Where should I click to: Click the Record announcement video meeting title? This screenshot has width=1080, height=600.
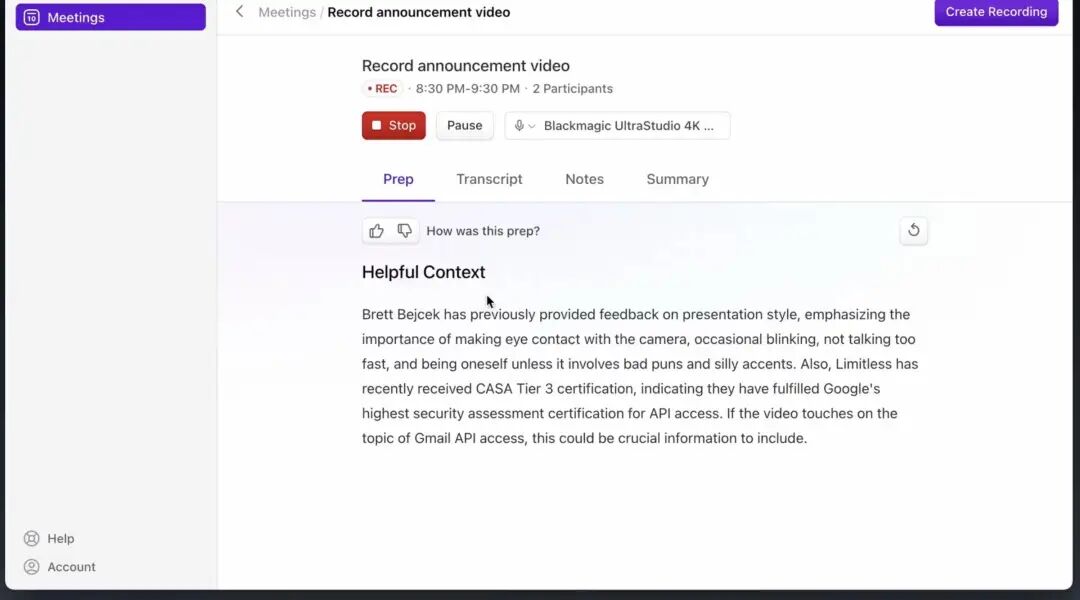point(465,66)
